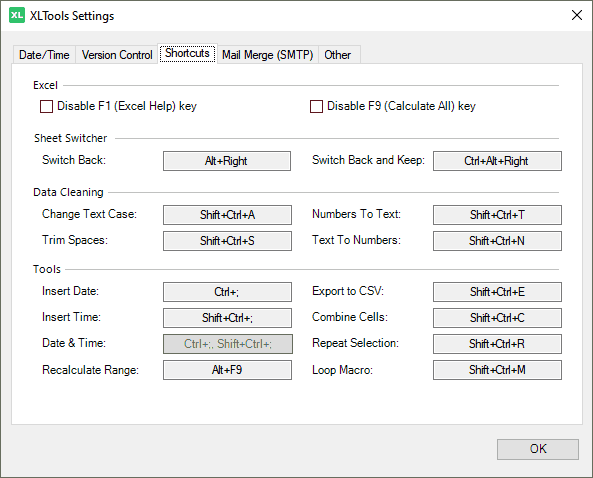
Task: Switch to the Date/Time tab
Action: [x=44, y=55]
